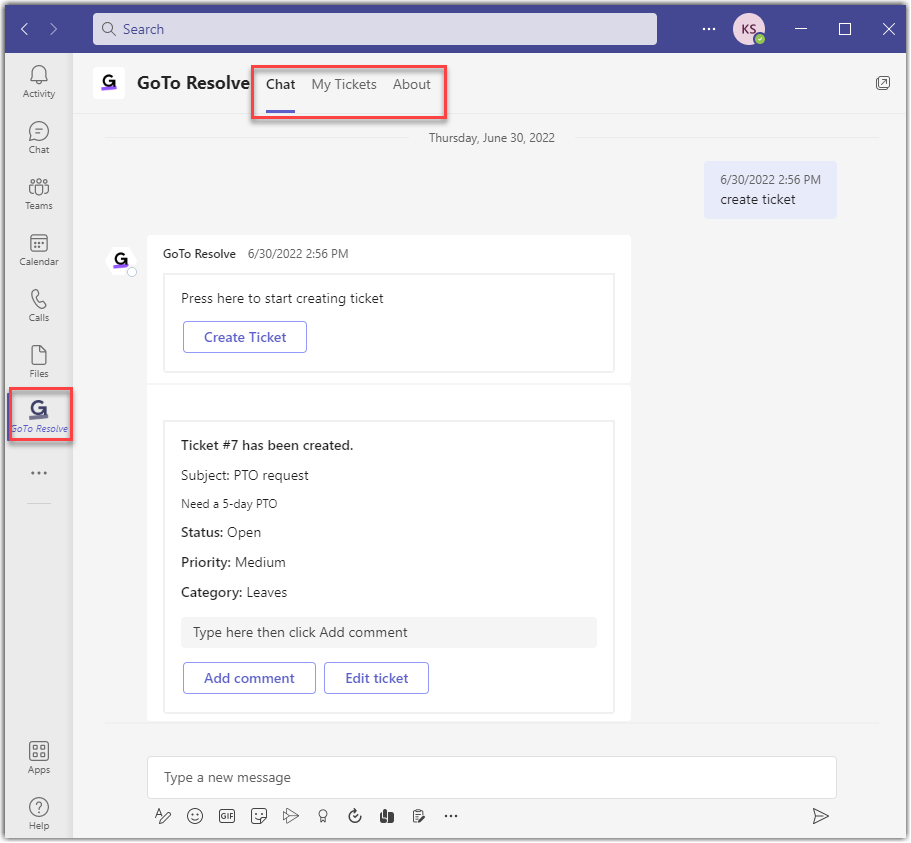This screenshot has height=843, width=911.
Task: Open the About tab
Action: coord(411,85)
